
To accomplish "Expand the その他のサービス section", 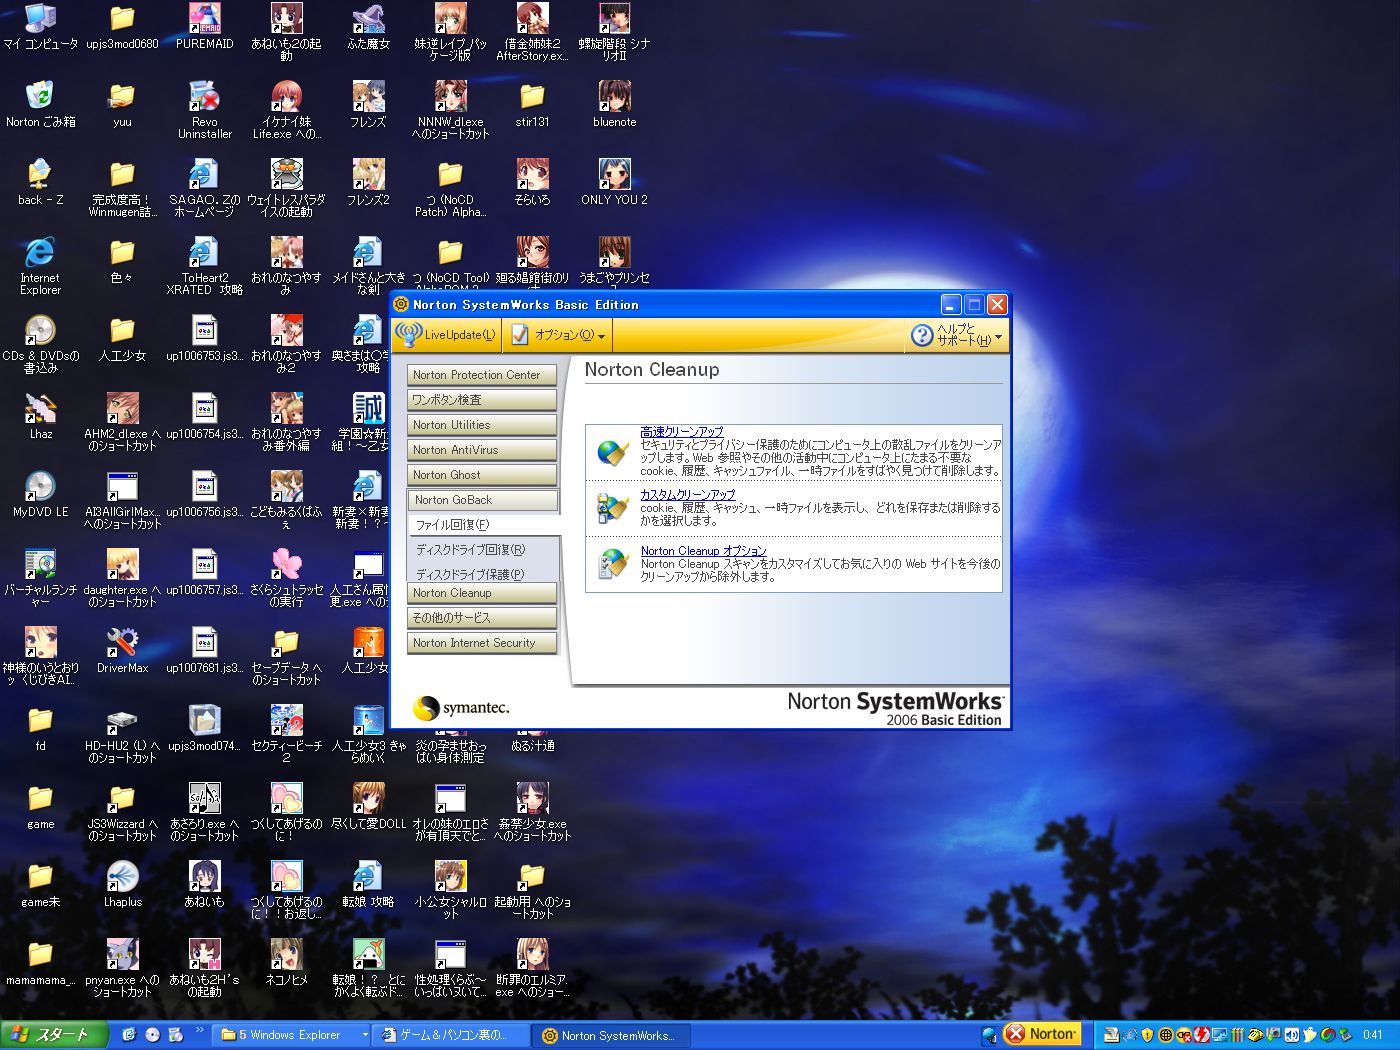I will [x=482, y=618].
